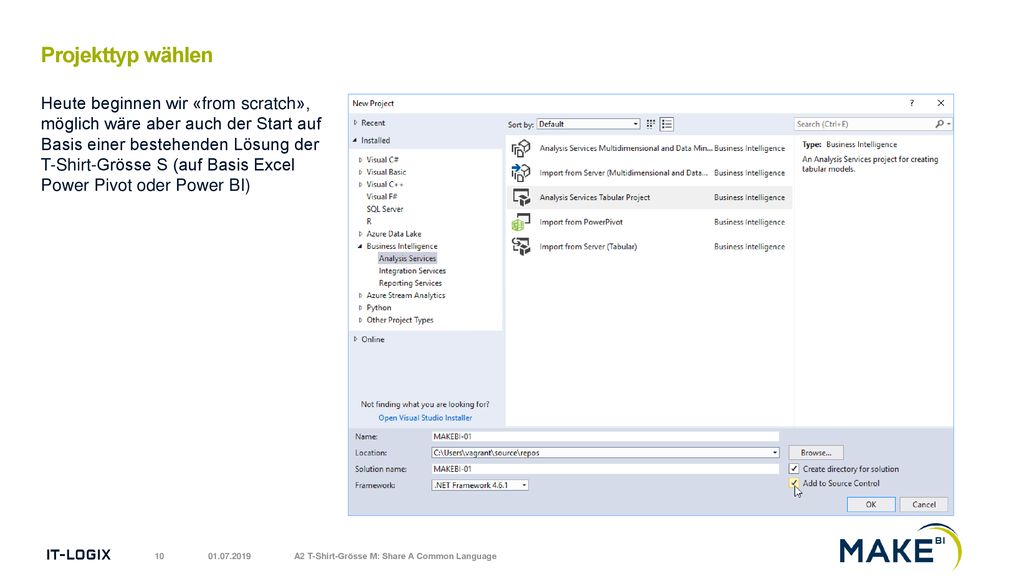Click the Cancel button

tap(923, 505)
